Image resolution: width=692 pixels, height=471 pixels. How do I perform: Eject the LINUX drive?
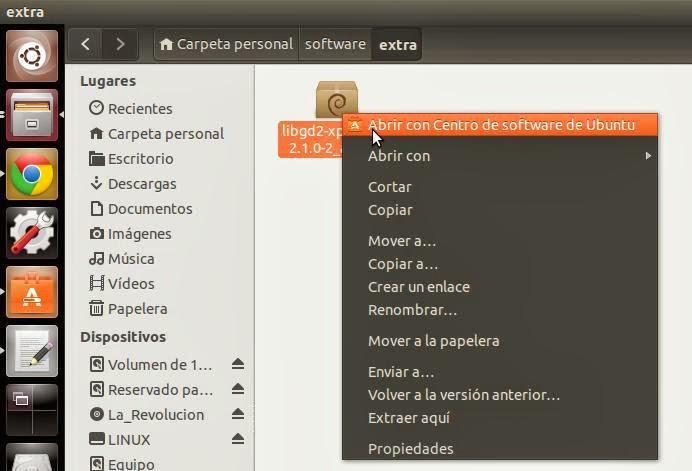[238, 439]
